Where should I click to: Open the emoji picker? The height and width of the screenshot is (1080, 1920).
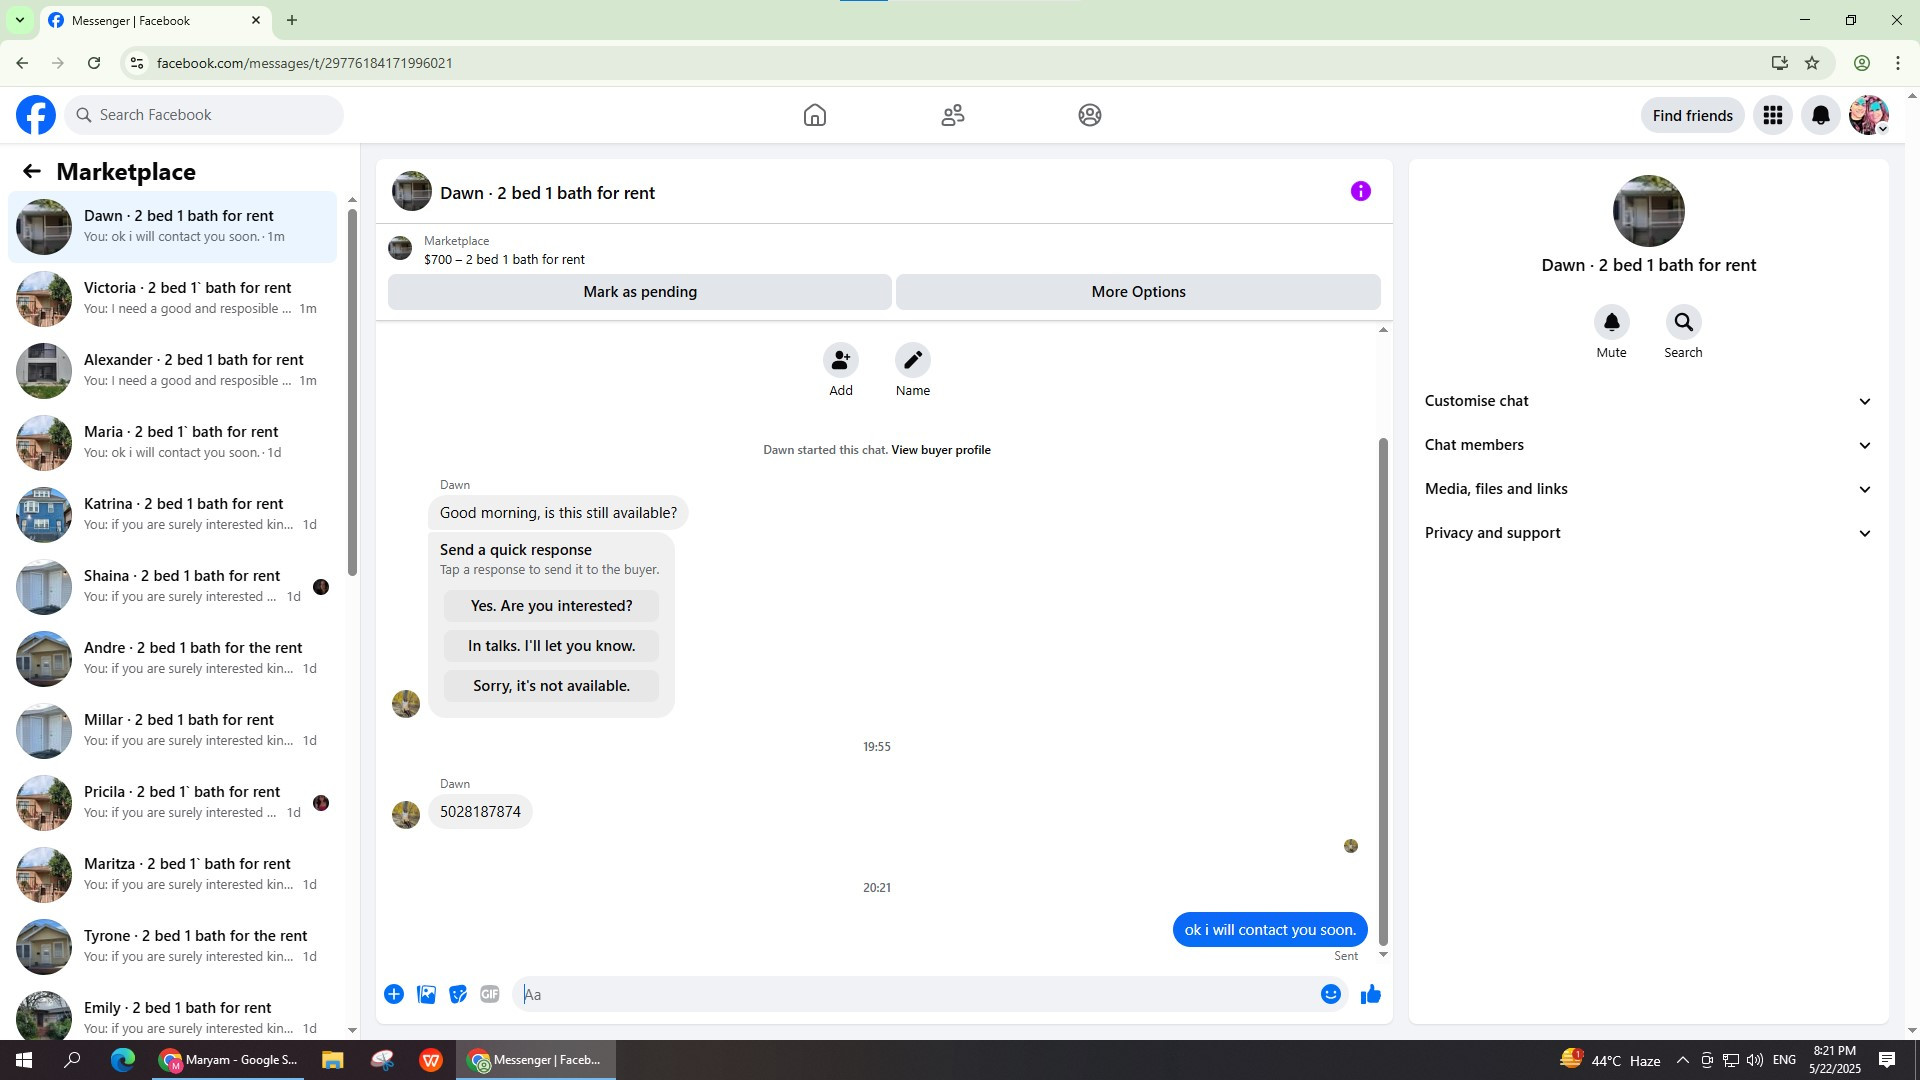tap(1331, 994)
